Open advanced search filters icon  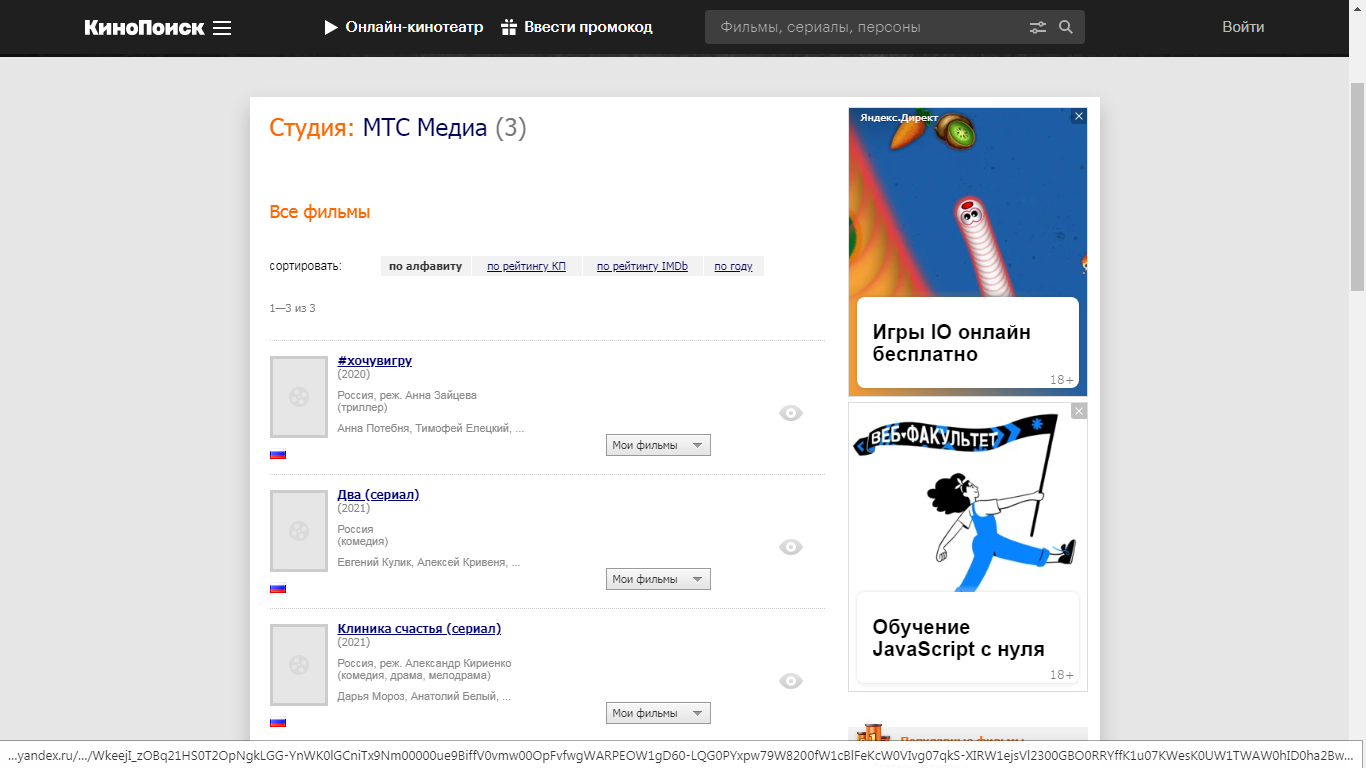point(1038,28)
